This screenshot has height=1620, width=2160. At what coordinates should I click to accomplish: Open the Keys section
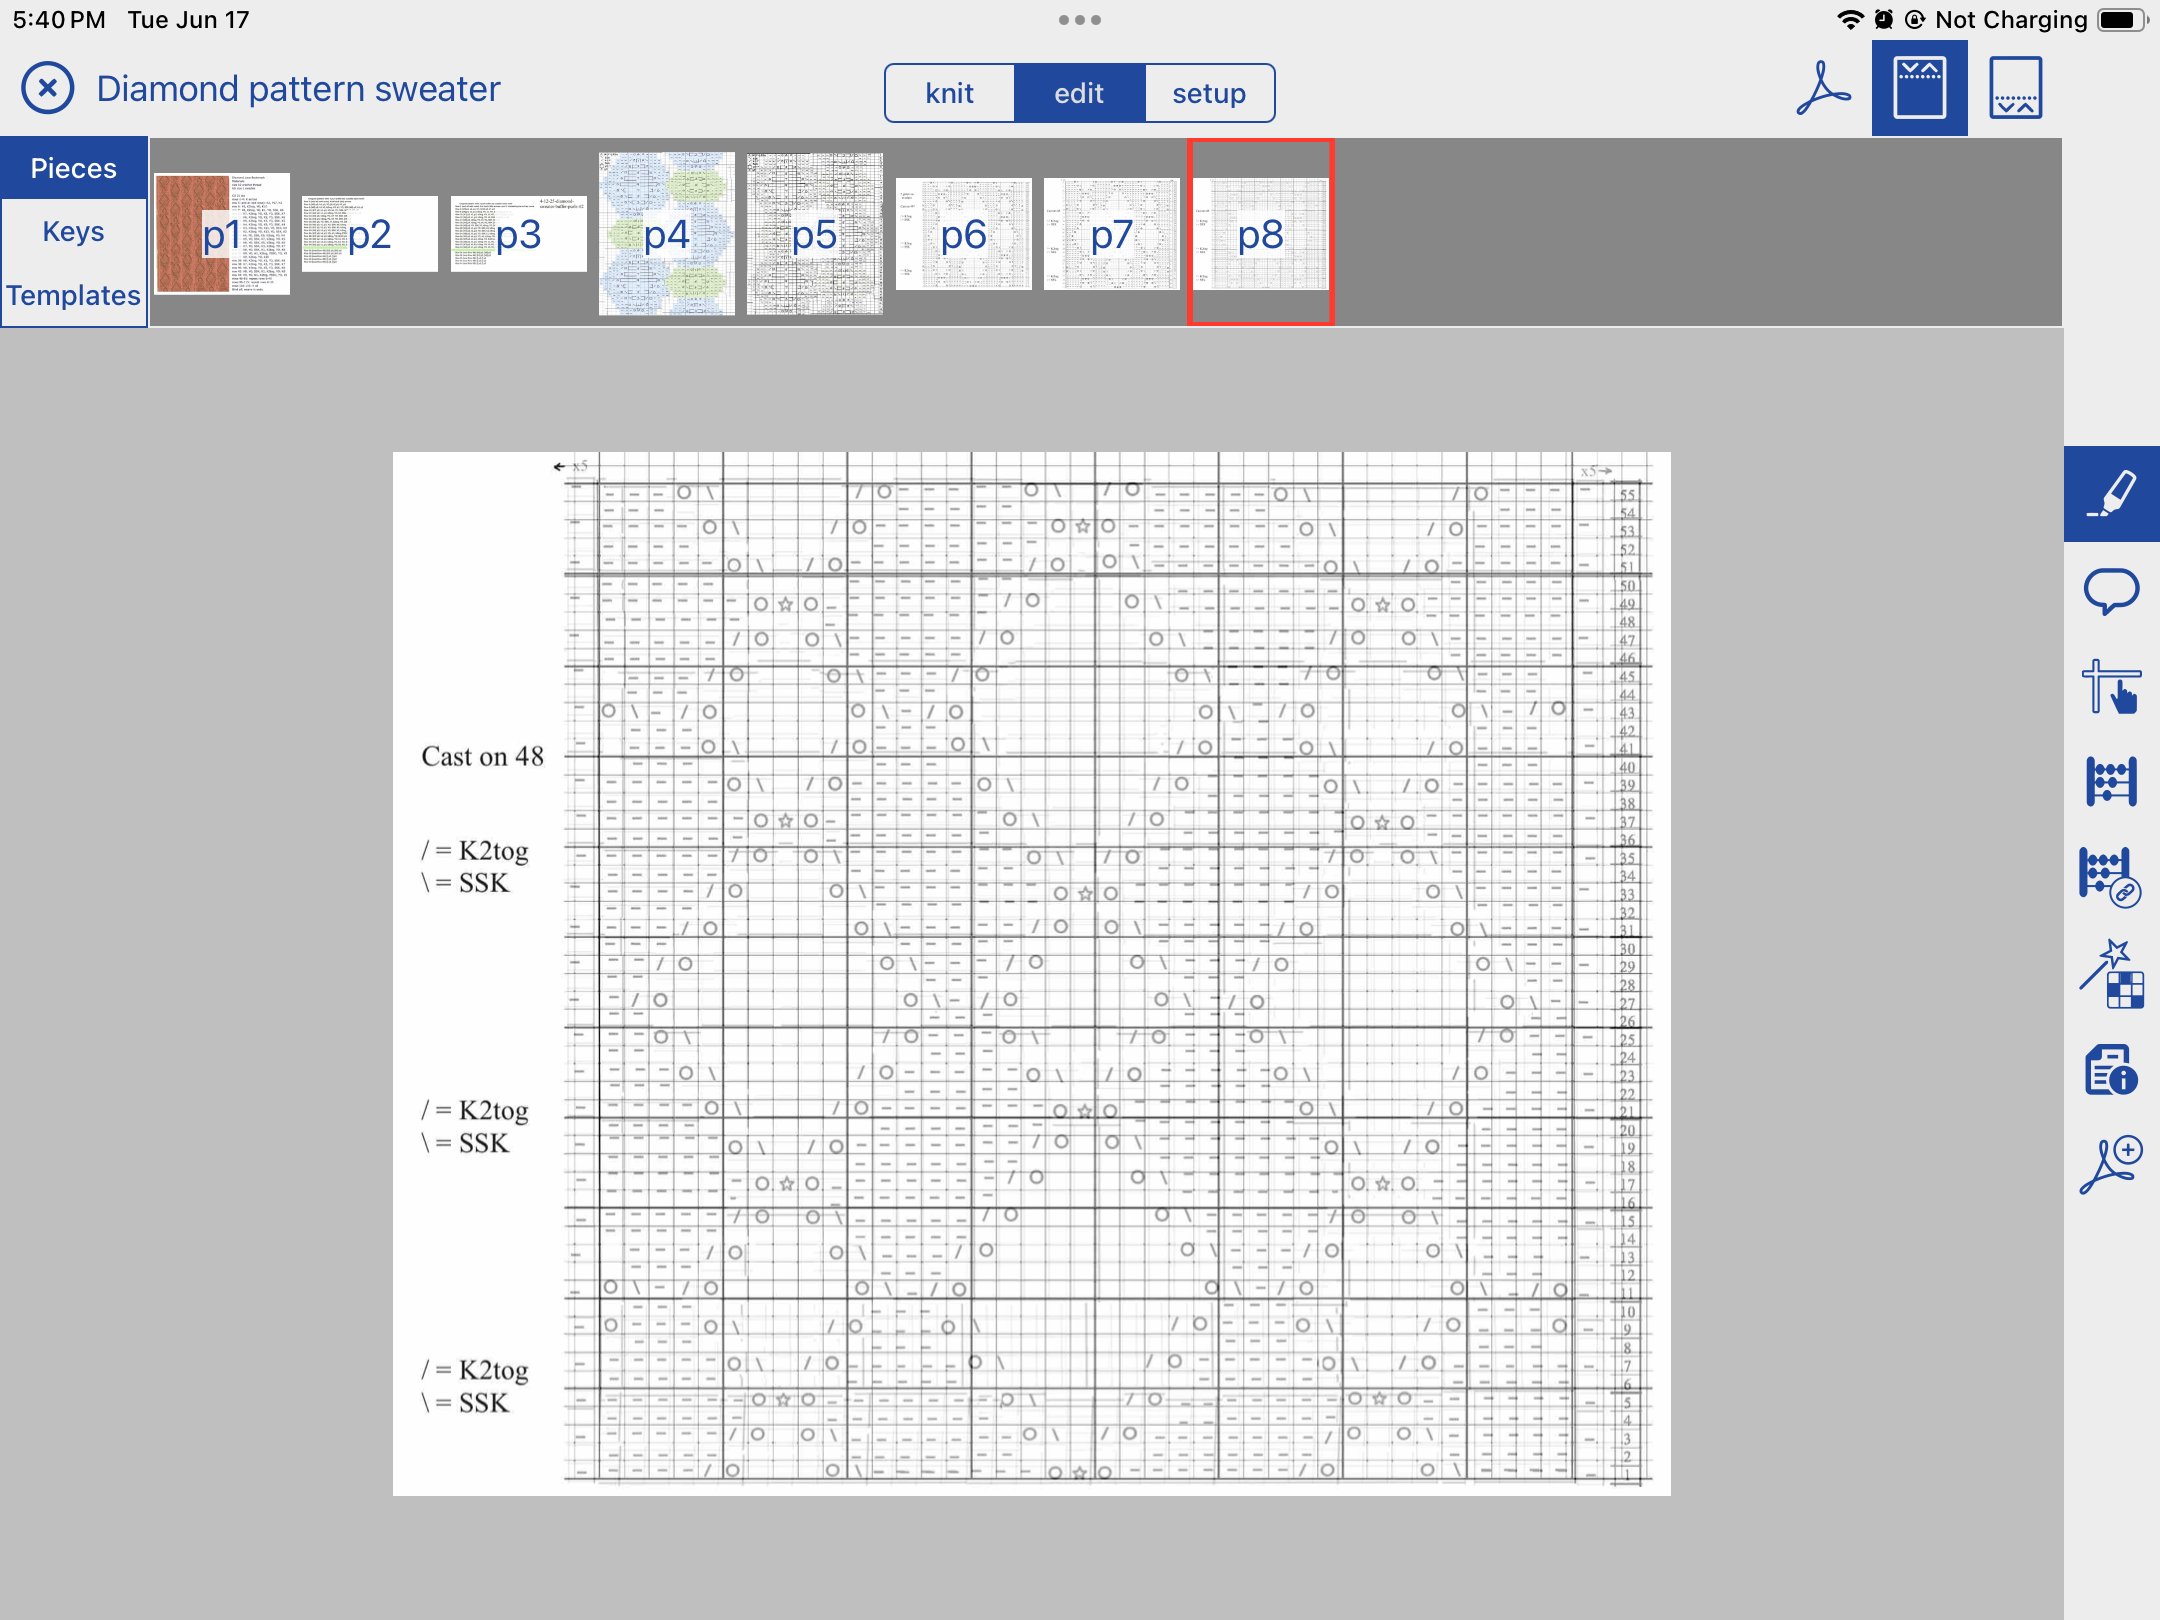73,231
